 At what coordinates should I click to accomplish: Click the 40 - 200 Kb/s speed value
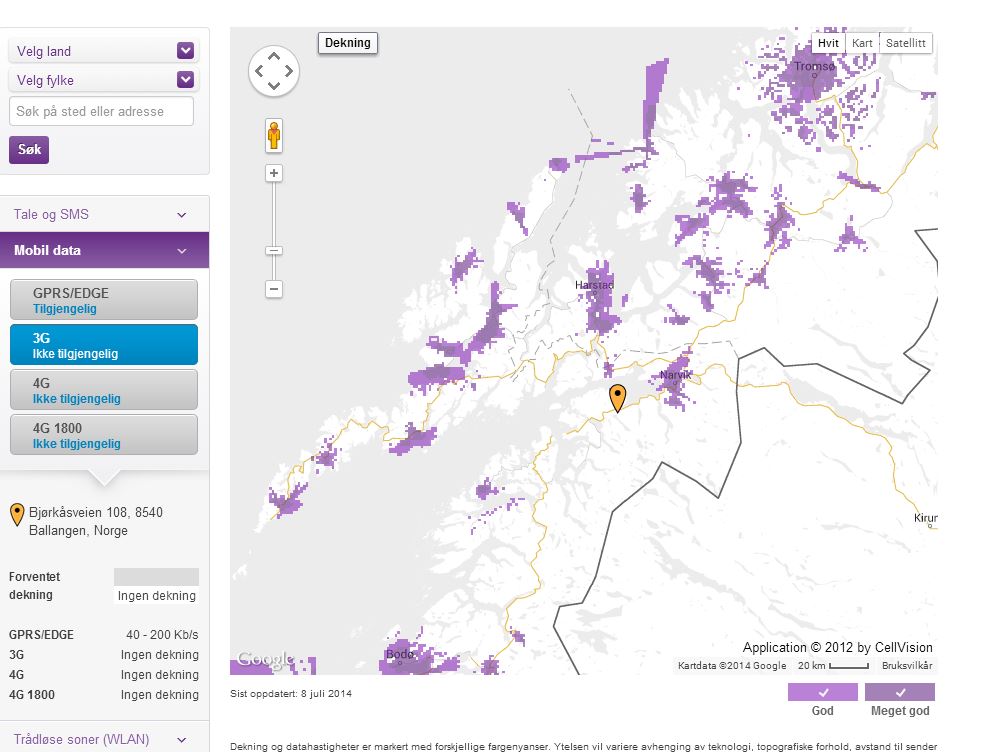coord(162,635)
